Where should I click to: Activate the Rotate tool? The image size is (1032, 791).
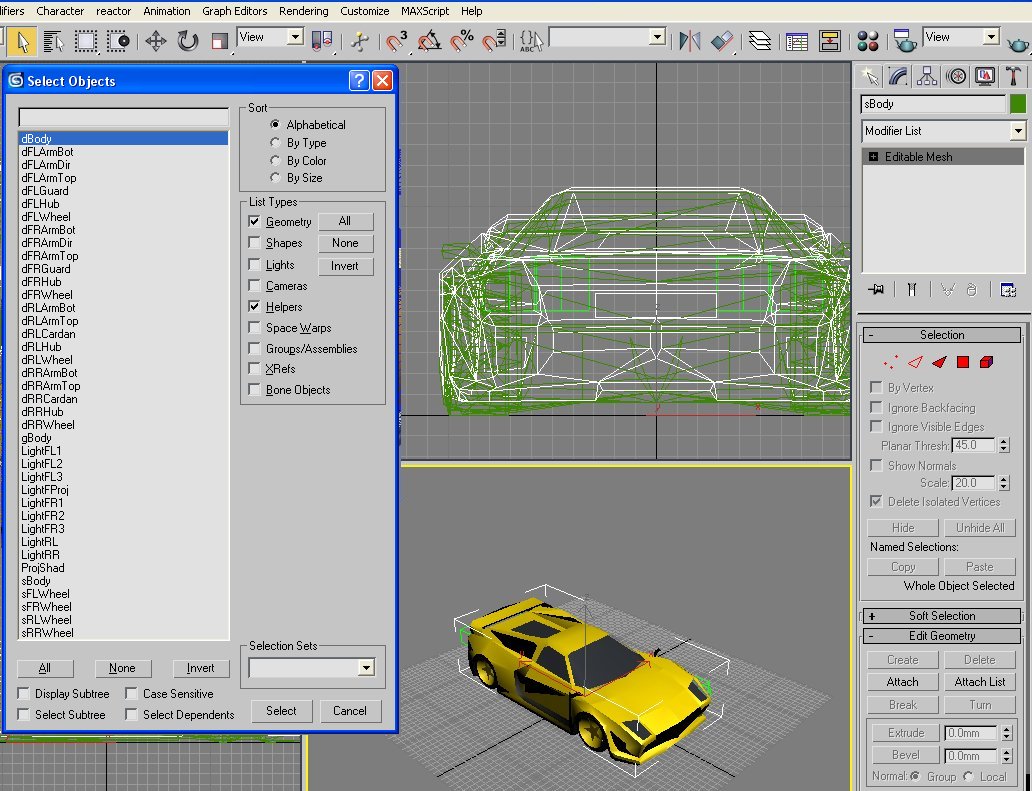pyautogui.click(x=187, y=41)
